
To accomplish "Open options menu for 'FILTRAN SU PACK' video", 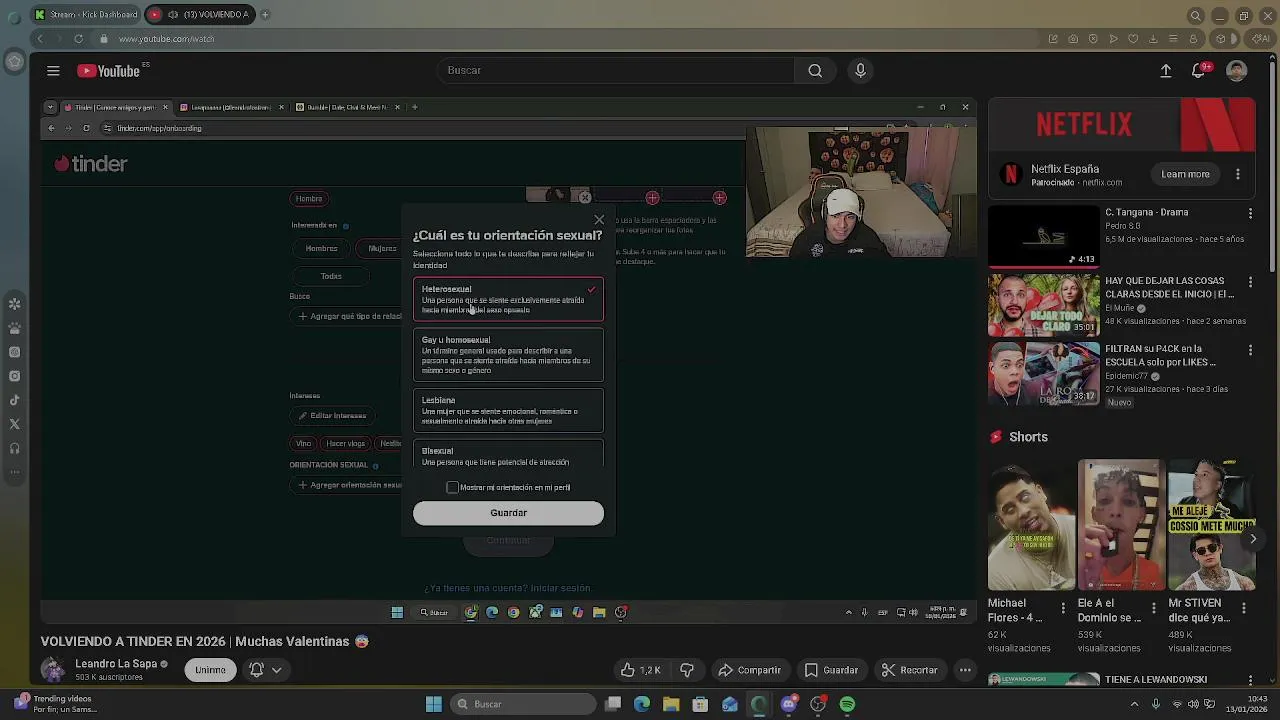I will [1250, 350].
